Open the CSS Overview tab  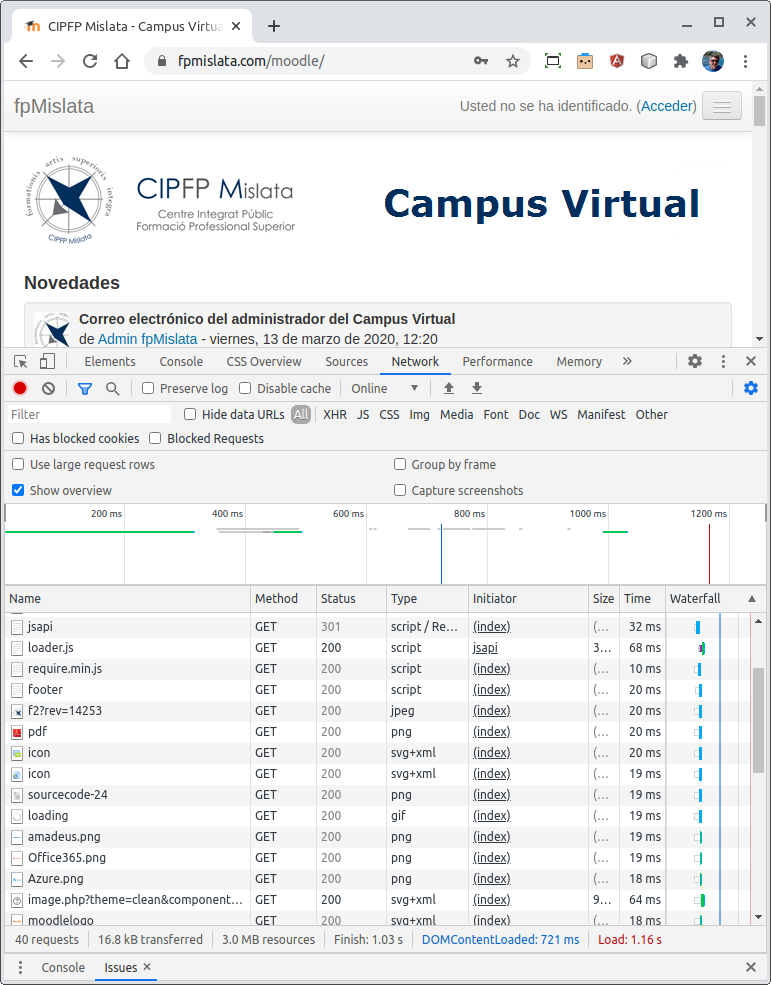click(x=264, y=361)
